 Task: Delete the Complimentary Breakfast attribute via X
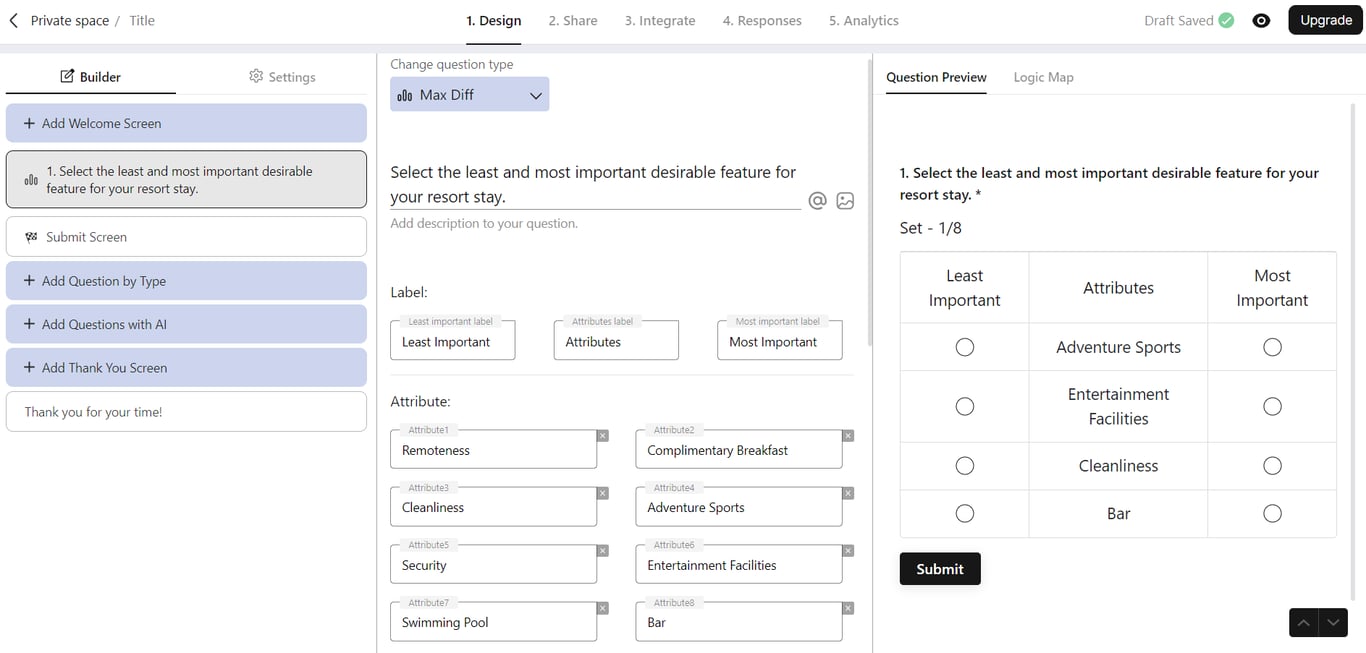click(848, 436)
